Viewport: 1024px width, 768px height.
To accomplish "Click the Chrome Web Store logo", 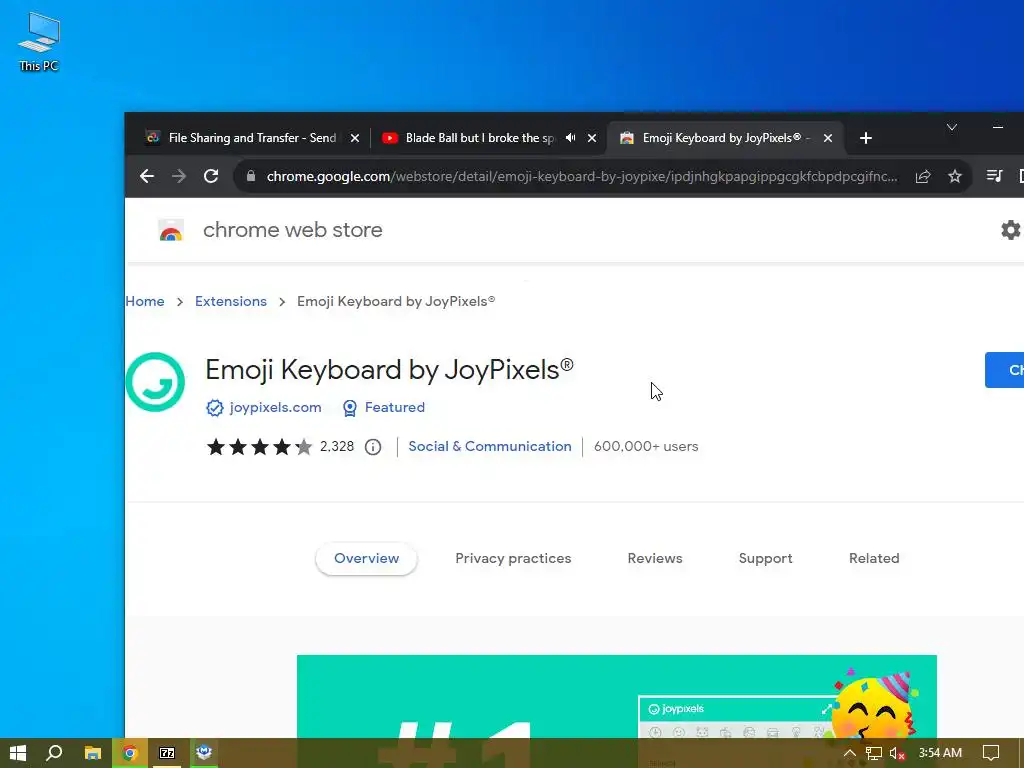I will pos(171,230).
